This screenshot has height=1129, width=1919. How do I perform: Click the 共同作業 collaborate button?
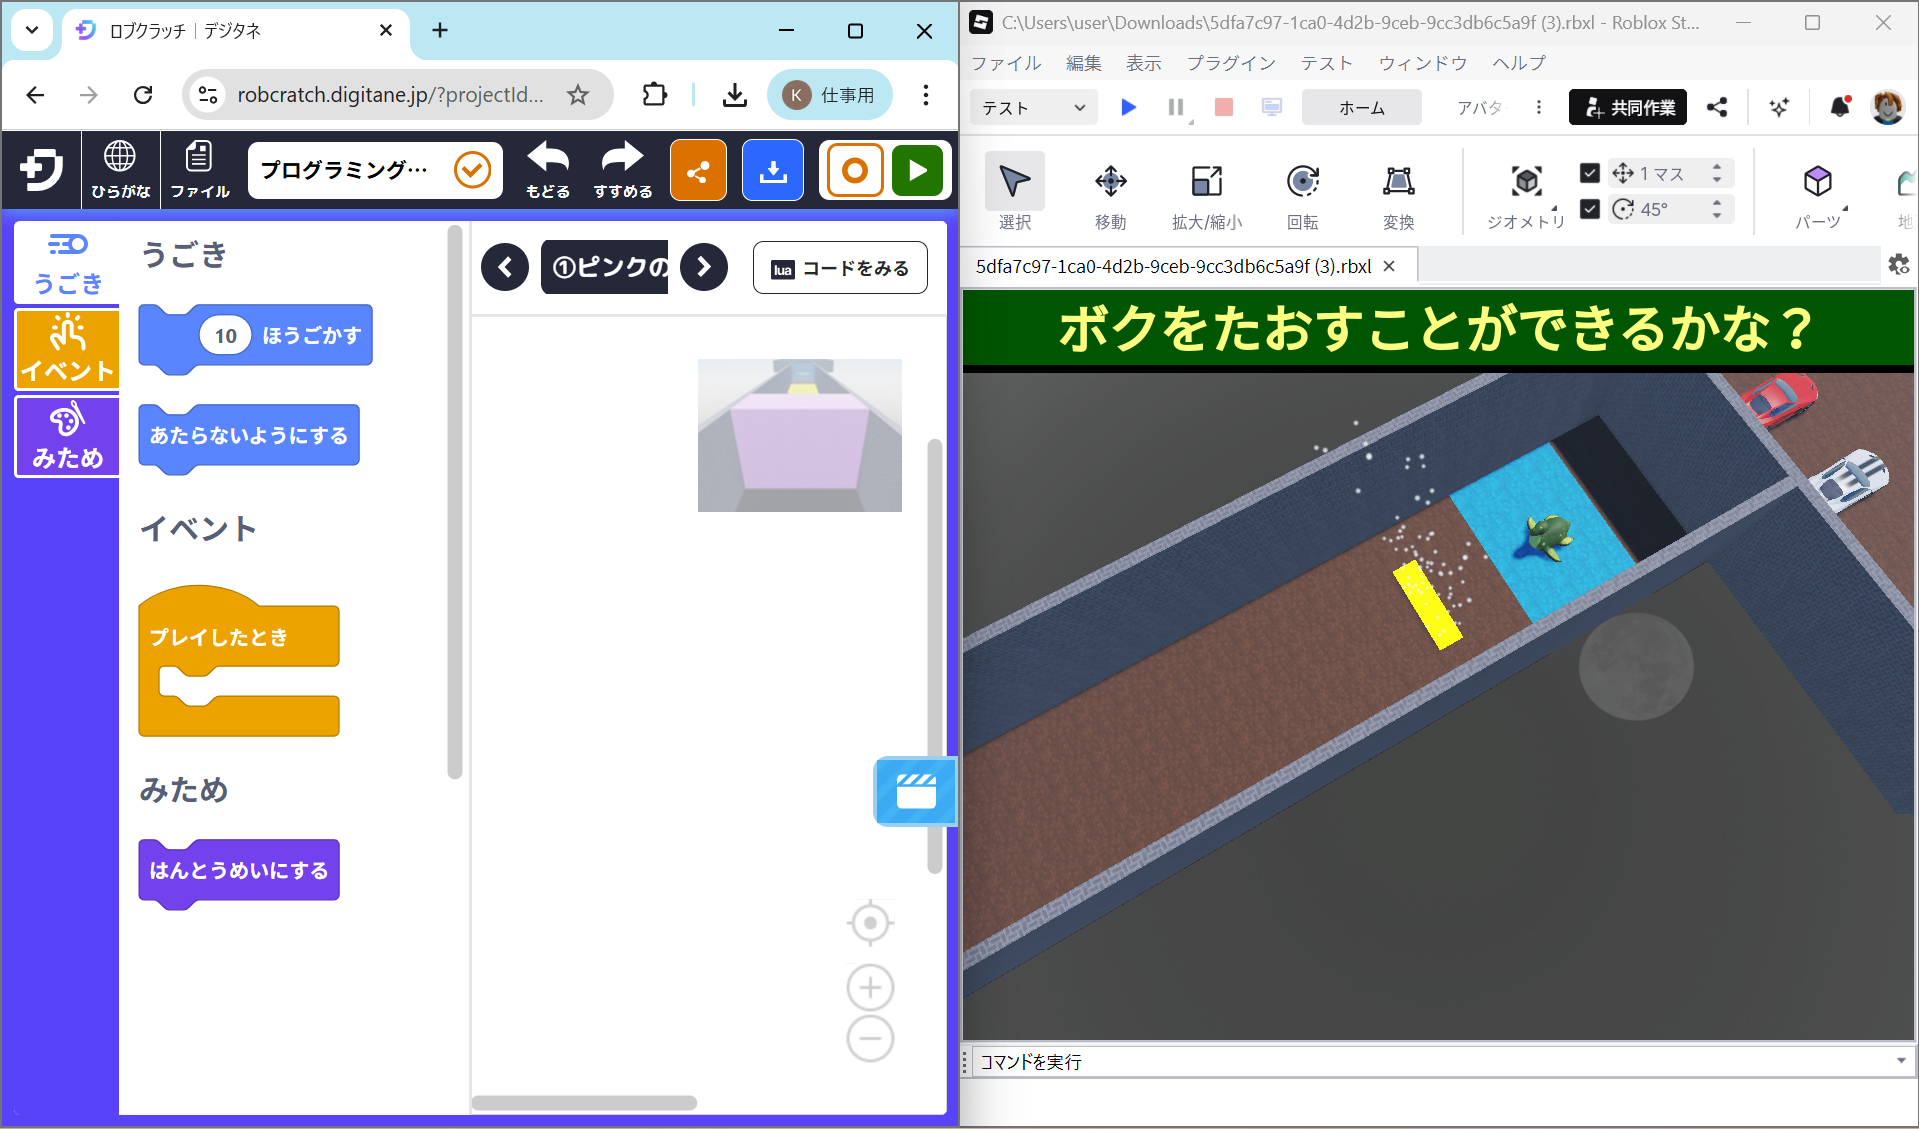(x=1628, y=108)
